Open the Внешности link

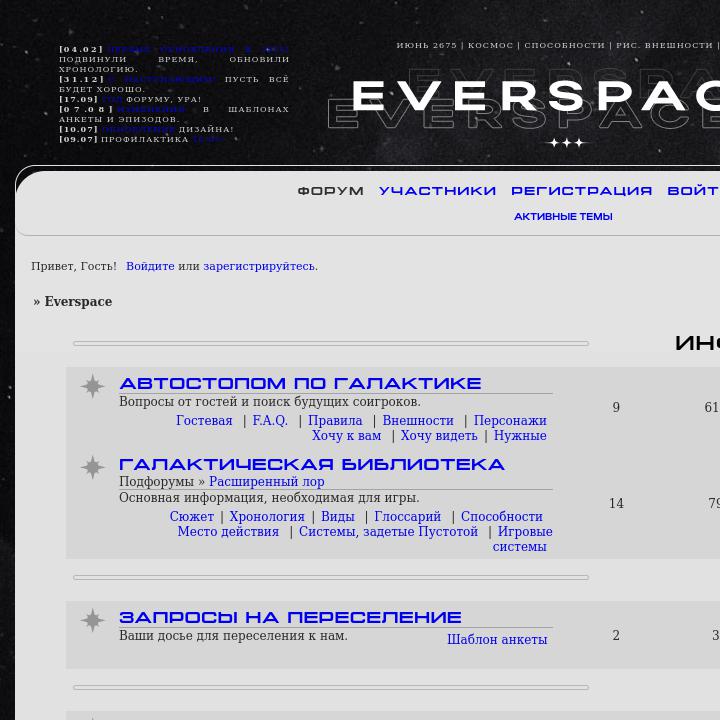click(418, 420)
